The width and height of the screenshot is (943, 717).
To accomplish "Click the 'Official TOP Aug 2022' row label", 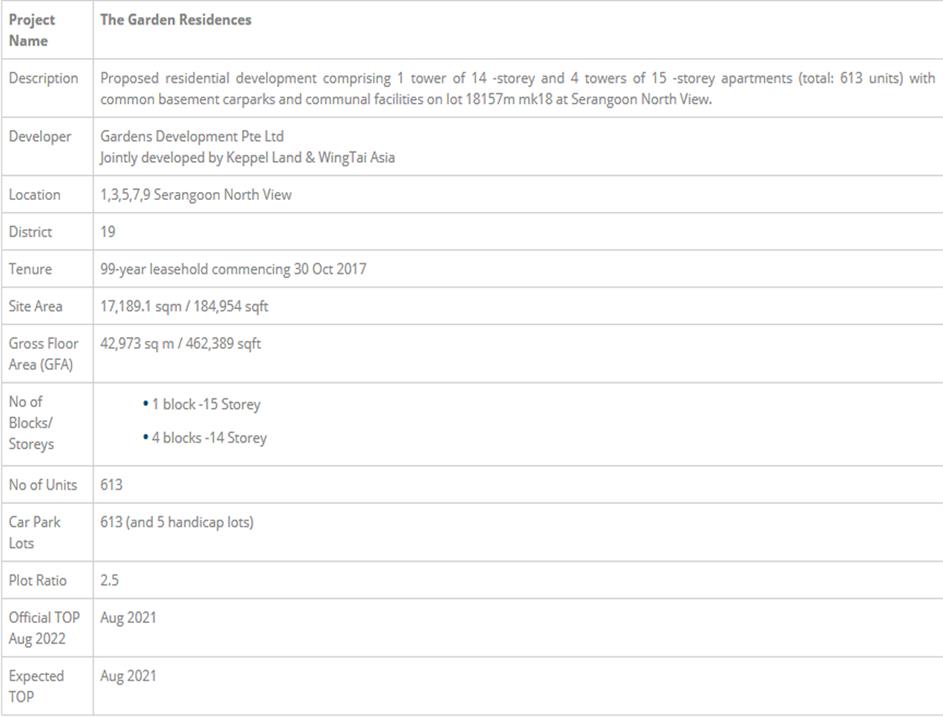I will tap(44, 628).
